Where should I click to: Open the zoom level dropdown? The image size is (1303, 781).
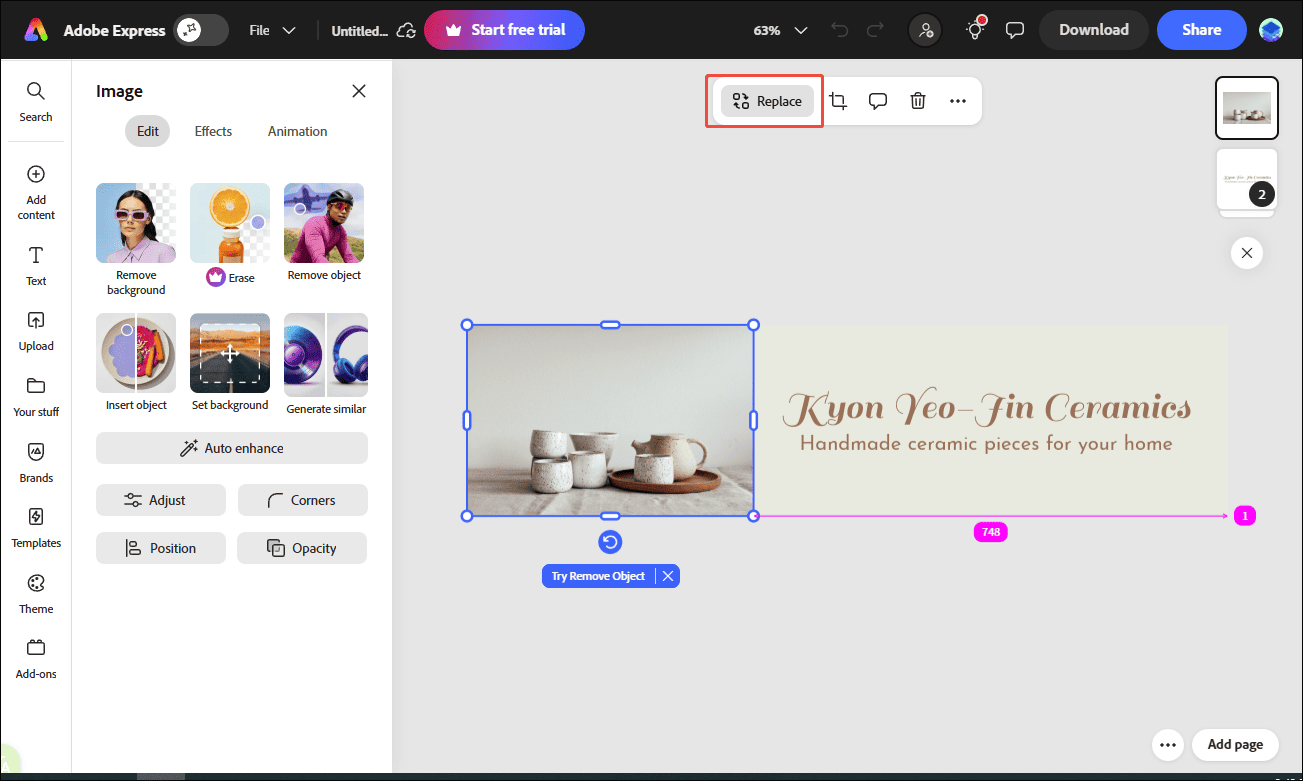point(779,30)
